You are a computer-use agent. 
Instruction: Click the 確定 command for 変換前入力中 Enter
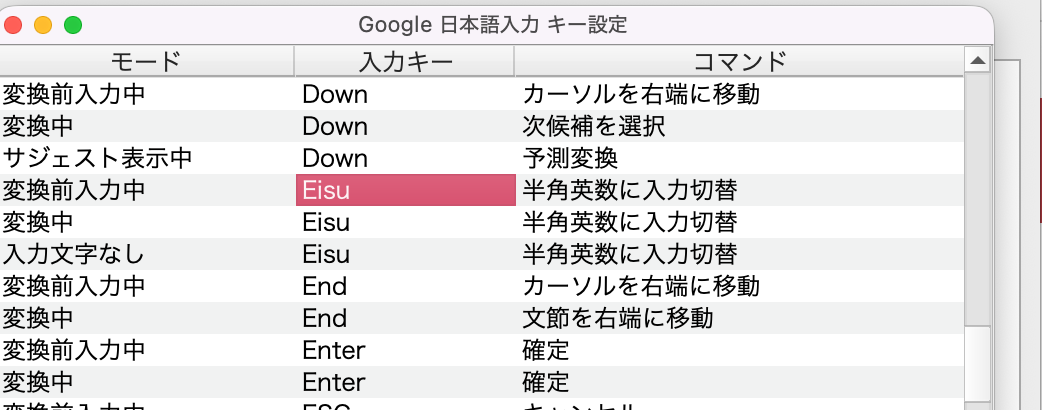click(546, 350)
